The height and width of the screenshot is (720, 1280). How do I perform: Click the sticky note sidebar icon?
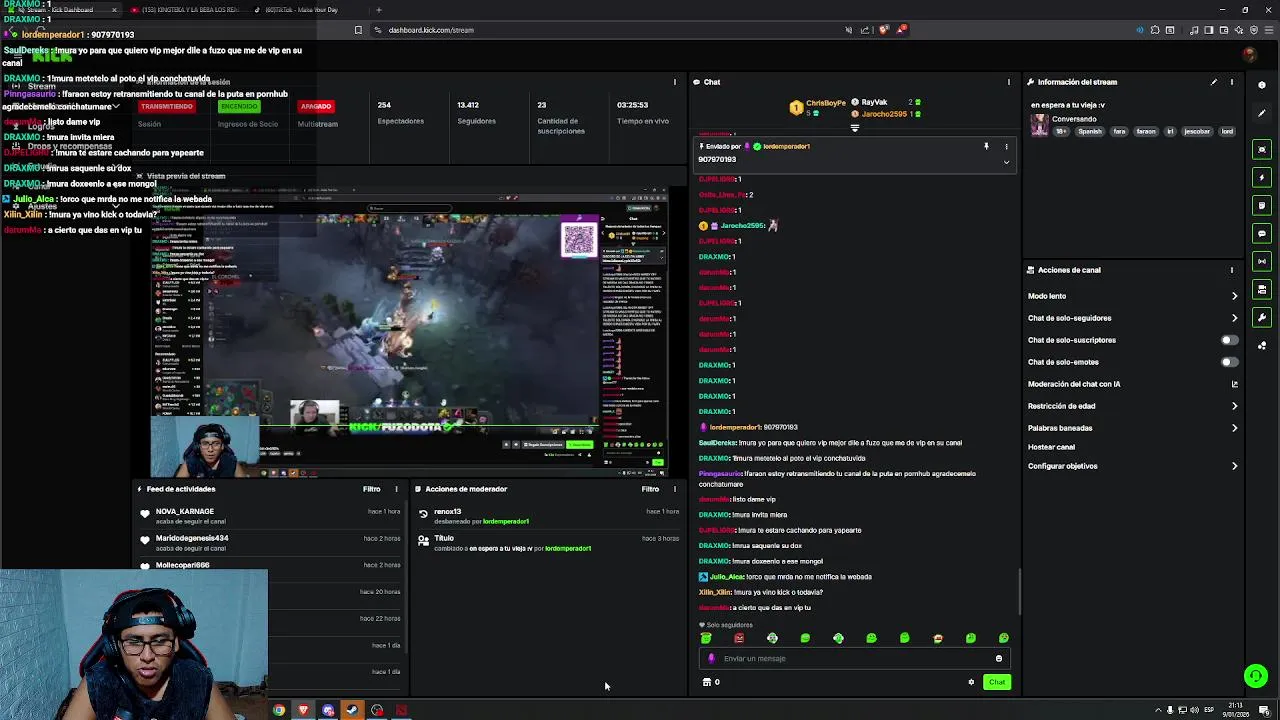click(x=1262, y=205)
